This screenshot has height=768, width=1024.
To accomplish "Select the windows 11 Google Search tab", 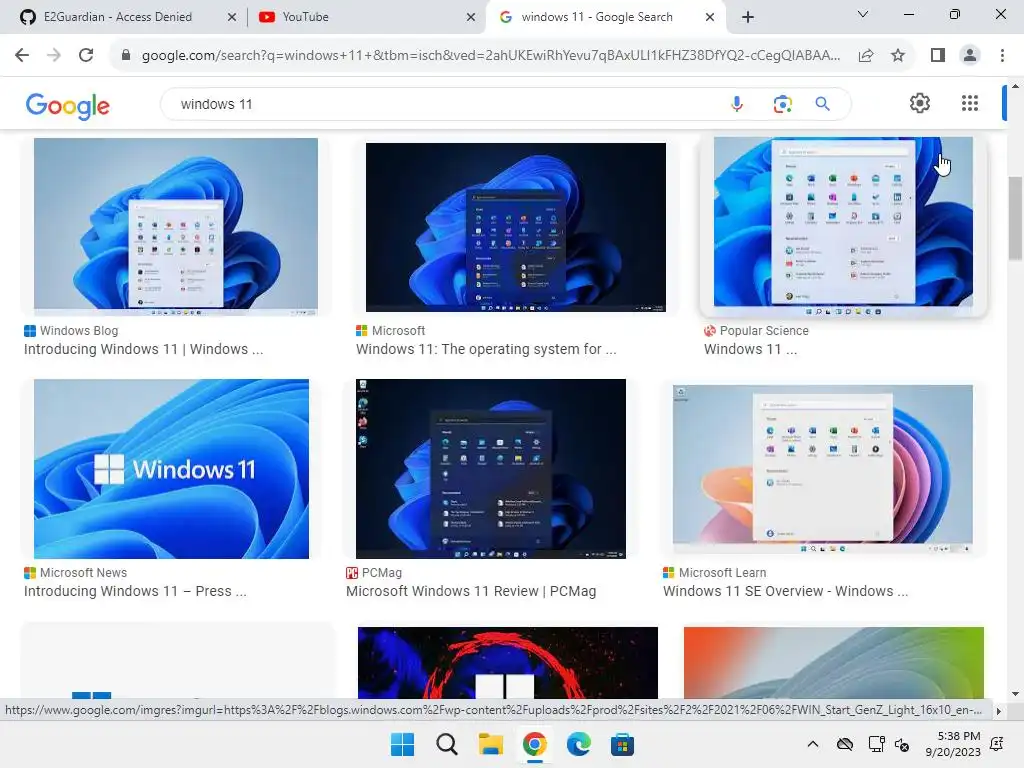I will 597,17.
